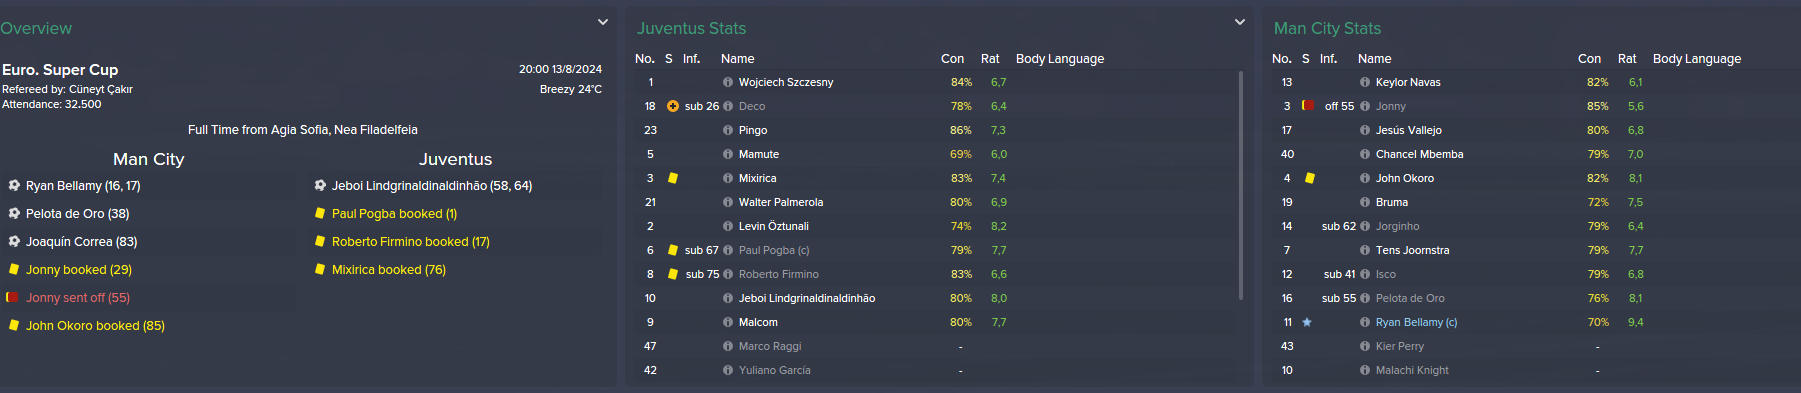Click Jonny sent off (55) event
Screen dimensions: 1801x393
(x=78, y=297)
